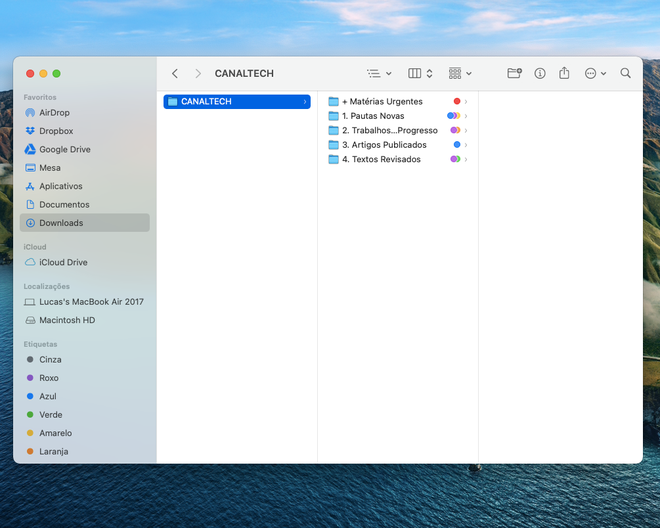The height and width of the screenshot is (528, 660).
Task: Select the 3. Artigos Publicados folder
Action: pyautogui.click(x=398, y=145)
